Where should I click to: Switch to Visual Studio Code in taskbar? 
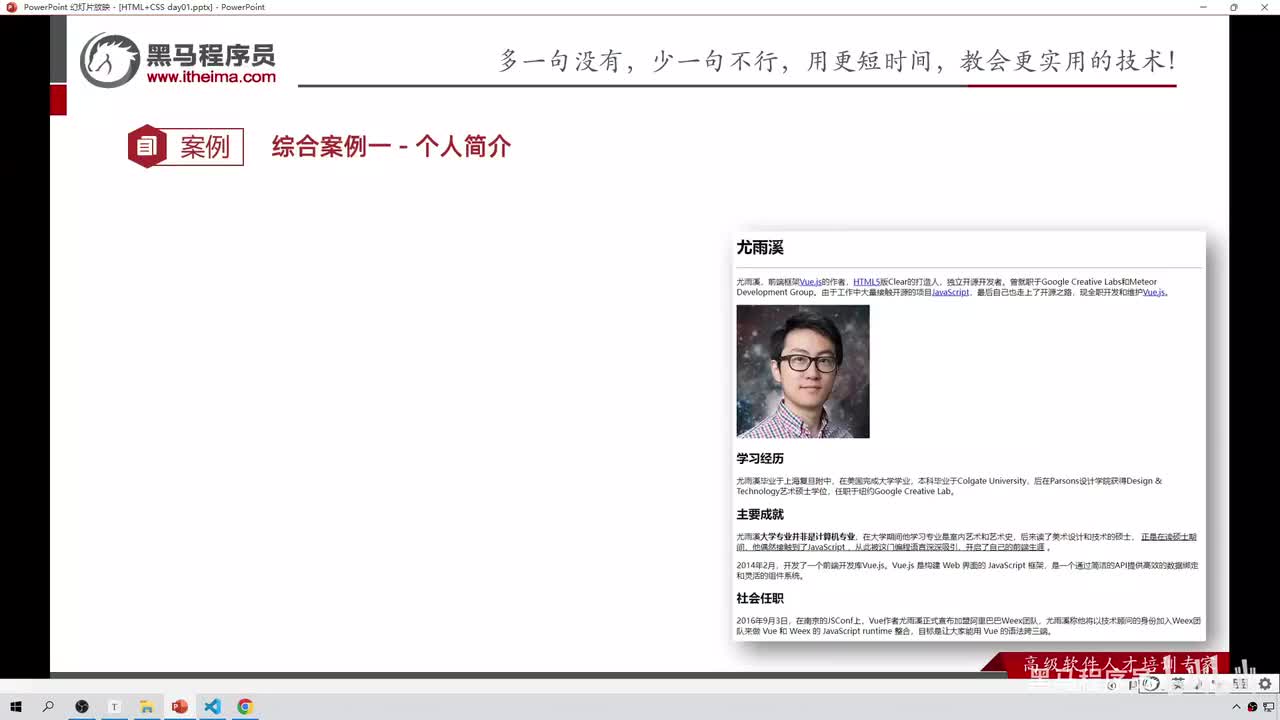point(212,706)
